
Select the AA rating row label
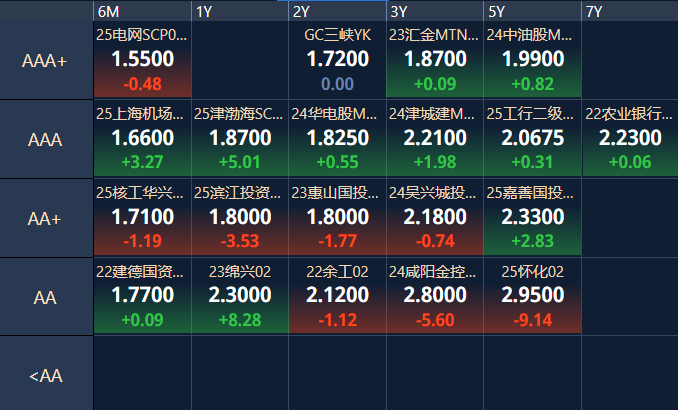(x=45, y=296)
